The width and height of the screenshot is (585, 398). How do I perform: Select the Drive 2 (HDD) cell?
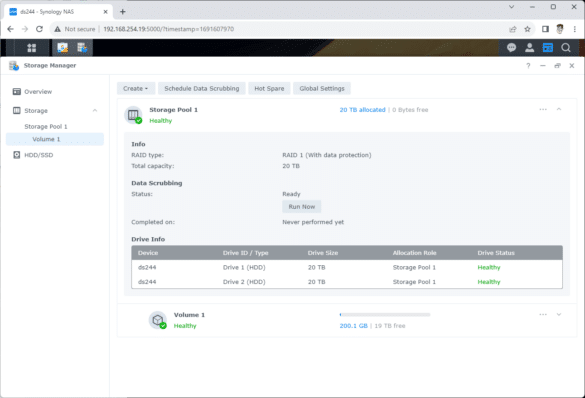[x=244, y=282]
